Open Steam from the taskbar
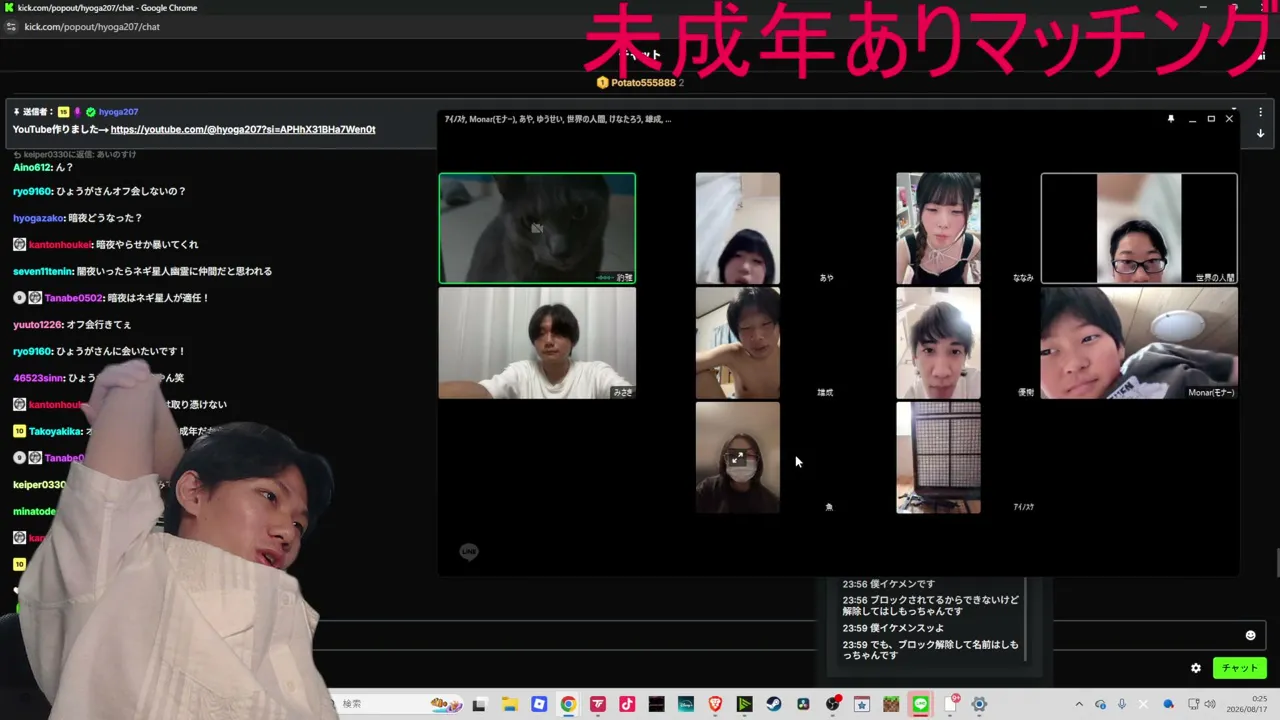Viewport: 1280px width, 720px height. coord(774,704)
